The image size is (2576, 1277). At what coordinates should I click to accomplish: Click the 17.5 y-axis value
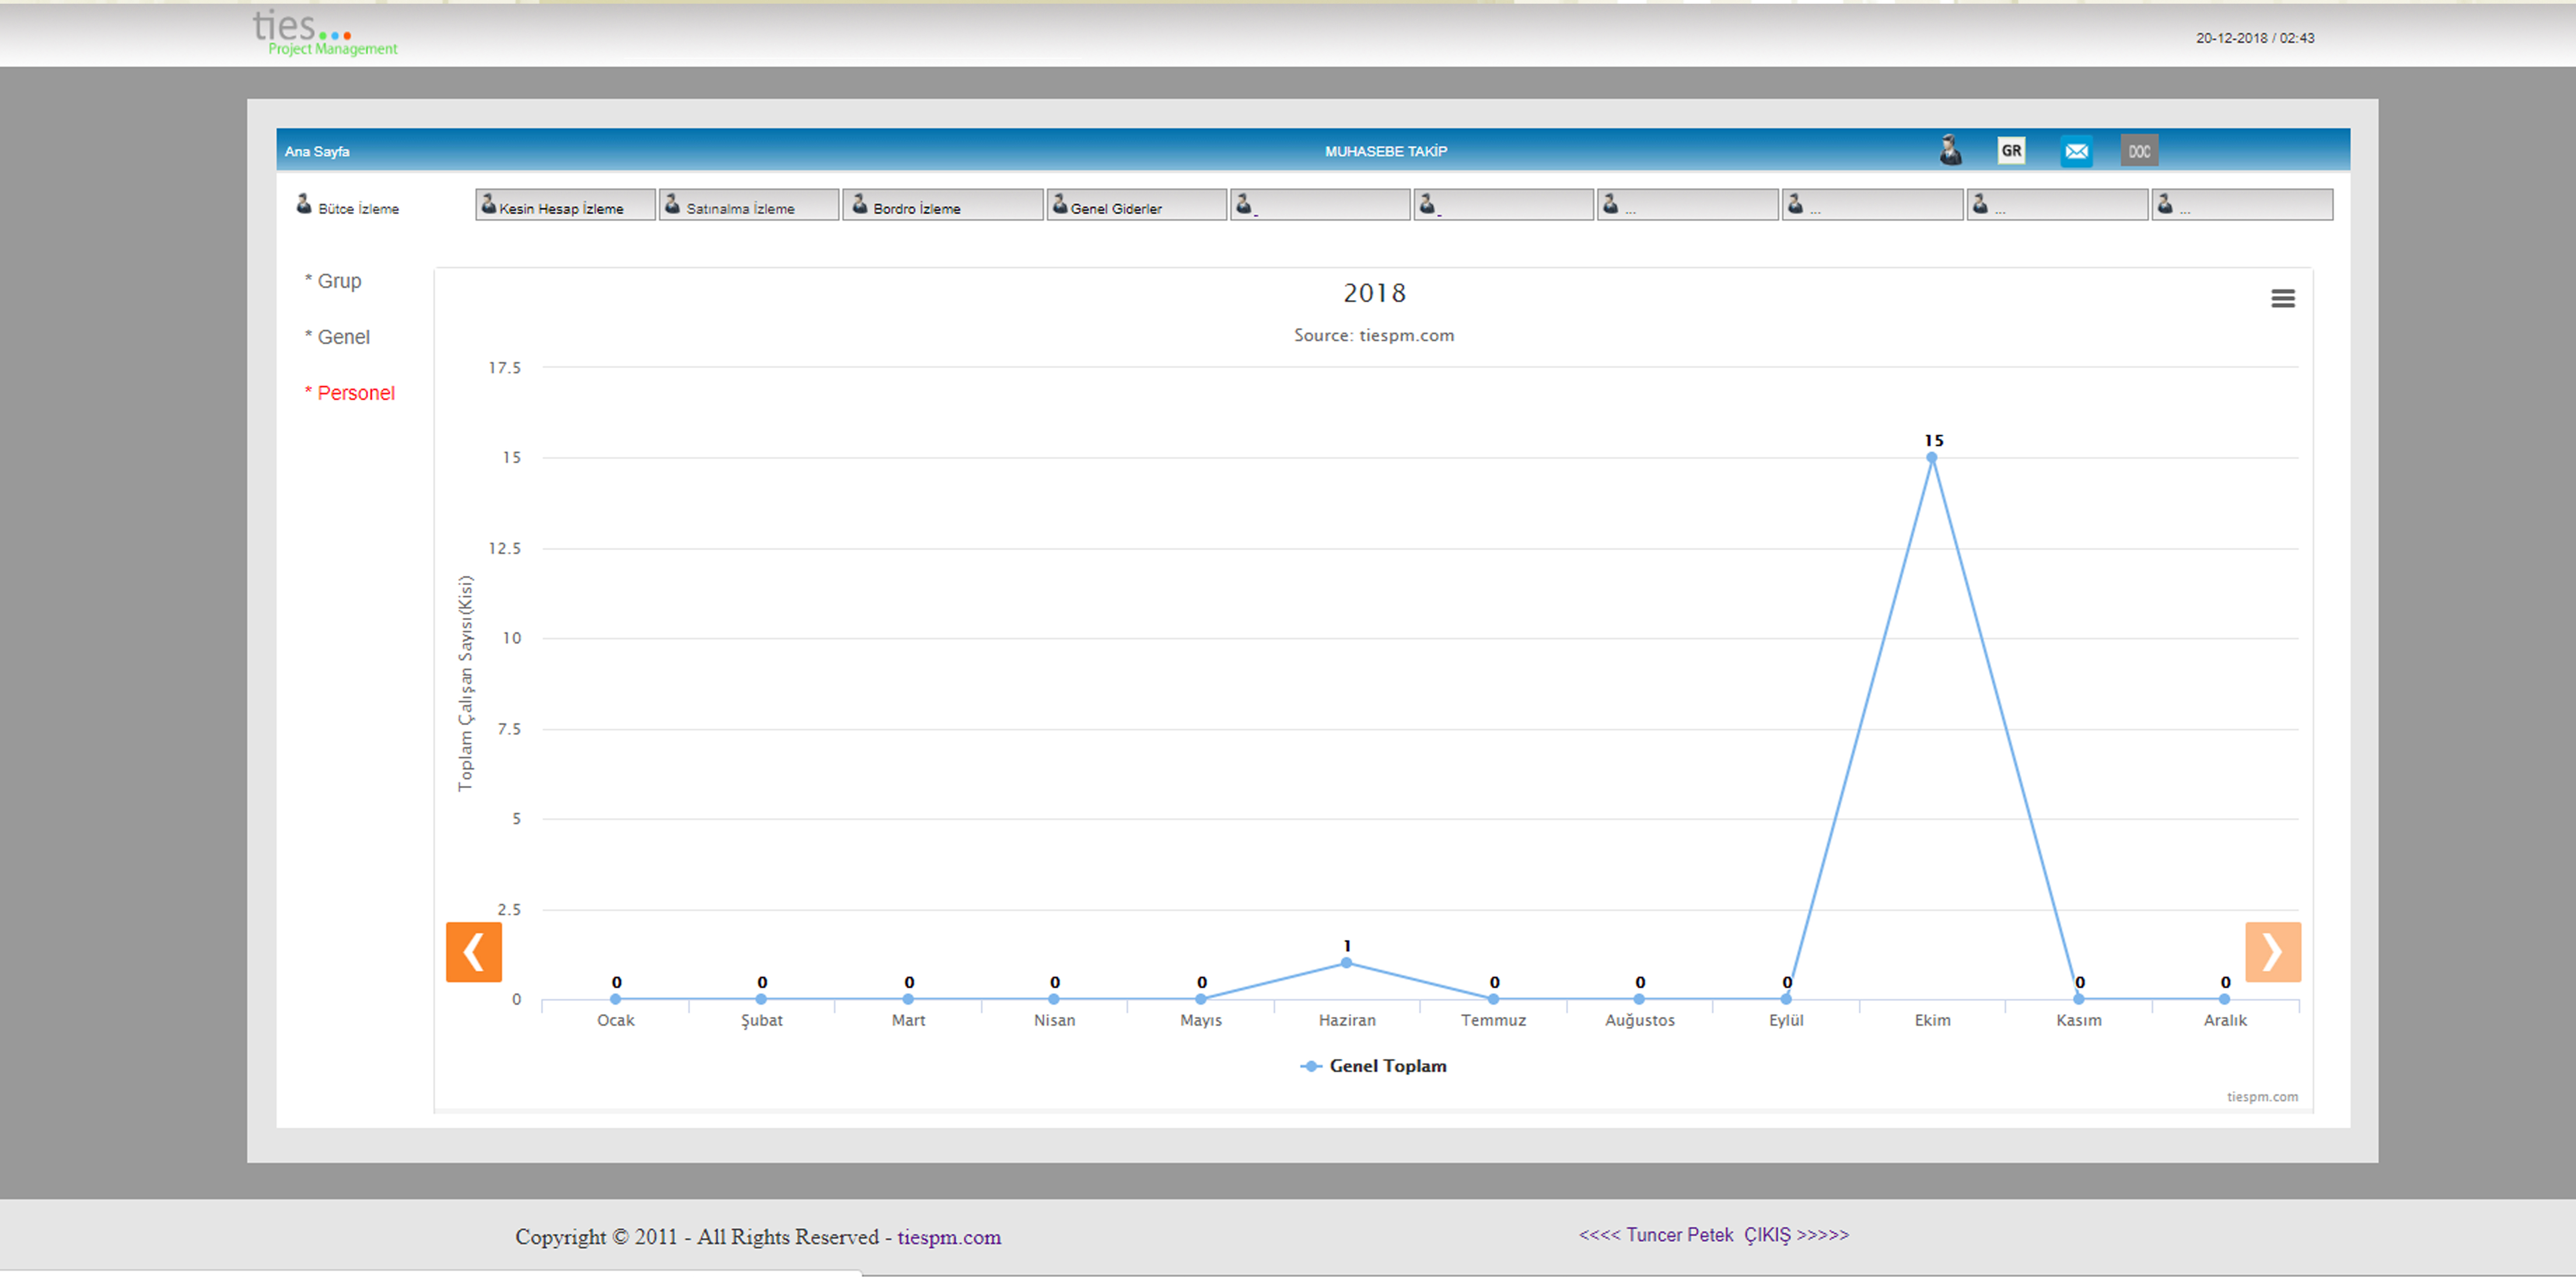[504, 368]
